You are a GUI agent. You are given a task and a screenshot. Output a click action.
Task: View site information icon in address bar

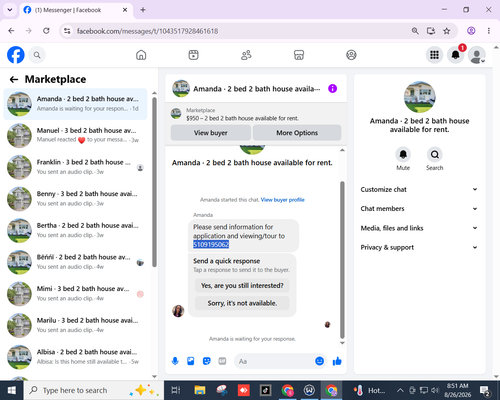click(67, 31)
